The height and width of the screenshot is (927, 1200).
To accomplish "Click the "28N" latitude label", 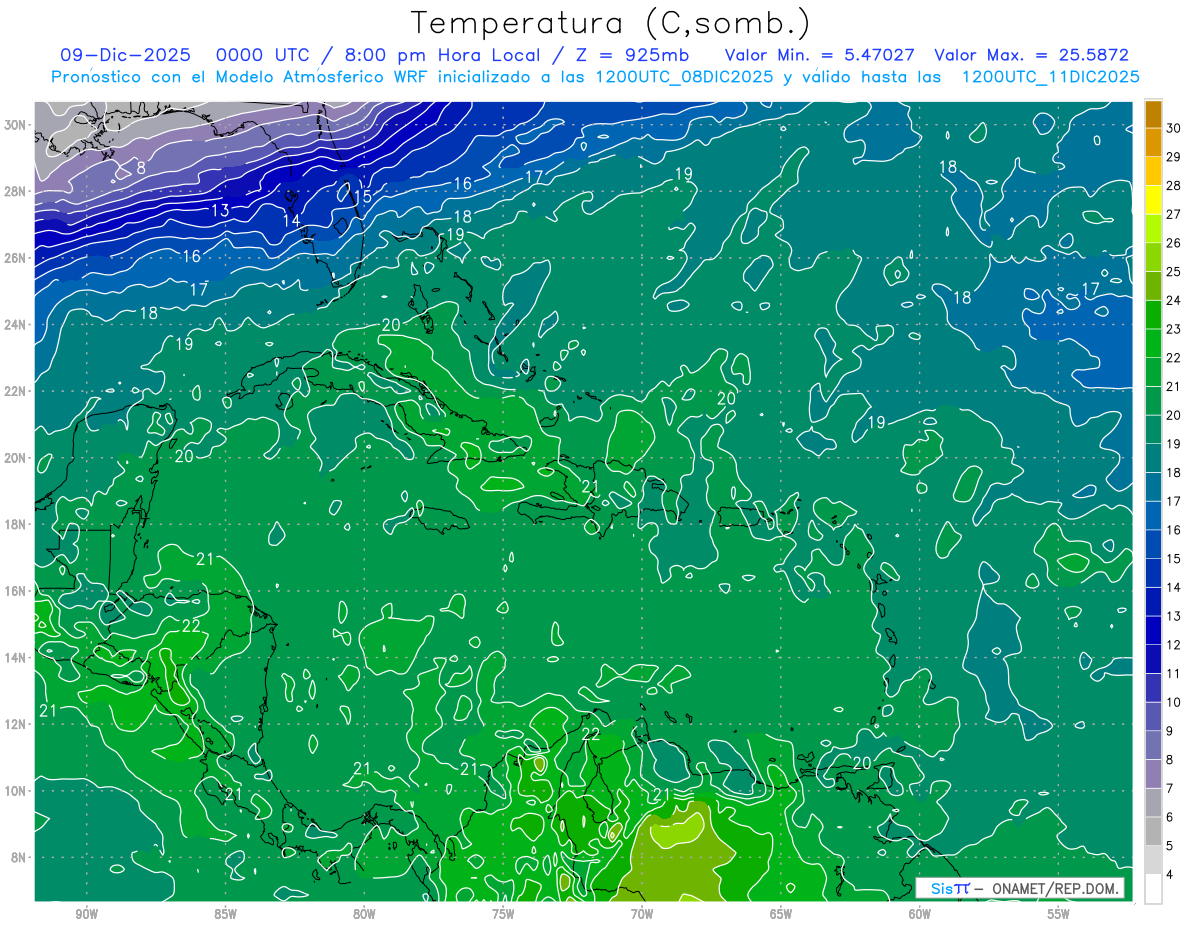I will [17, 191].
